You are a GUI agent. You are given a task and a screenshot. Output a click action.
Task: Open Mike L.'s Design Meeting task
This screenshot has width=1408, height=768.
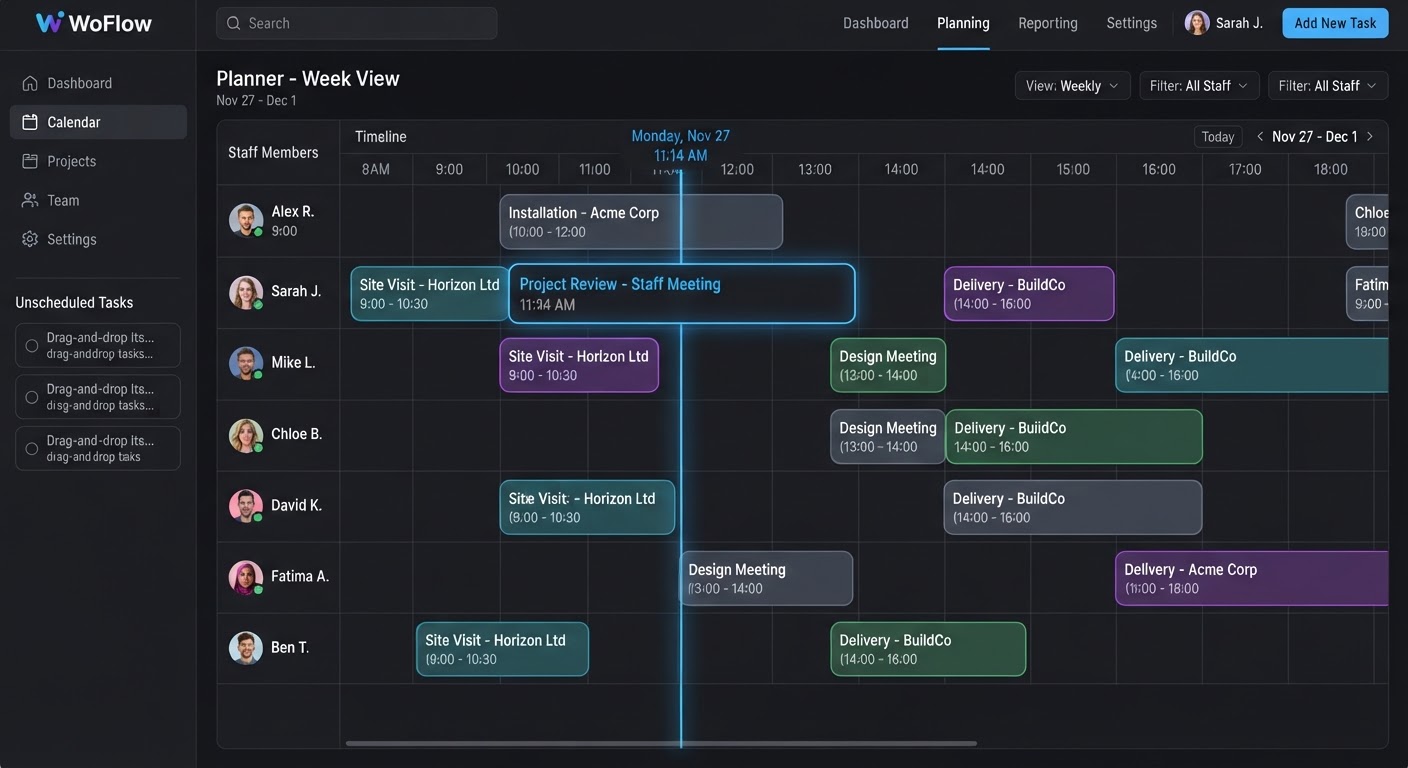(888, 365)
